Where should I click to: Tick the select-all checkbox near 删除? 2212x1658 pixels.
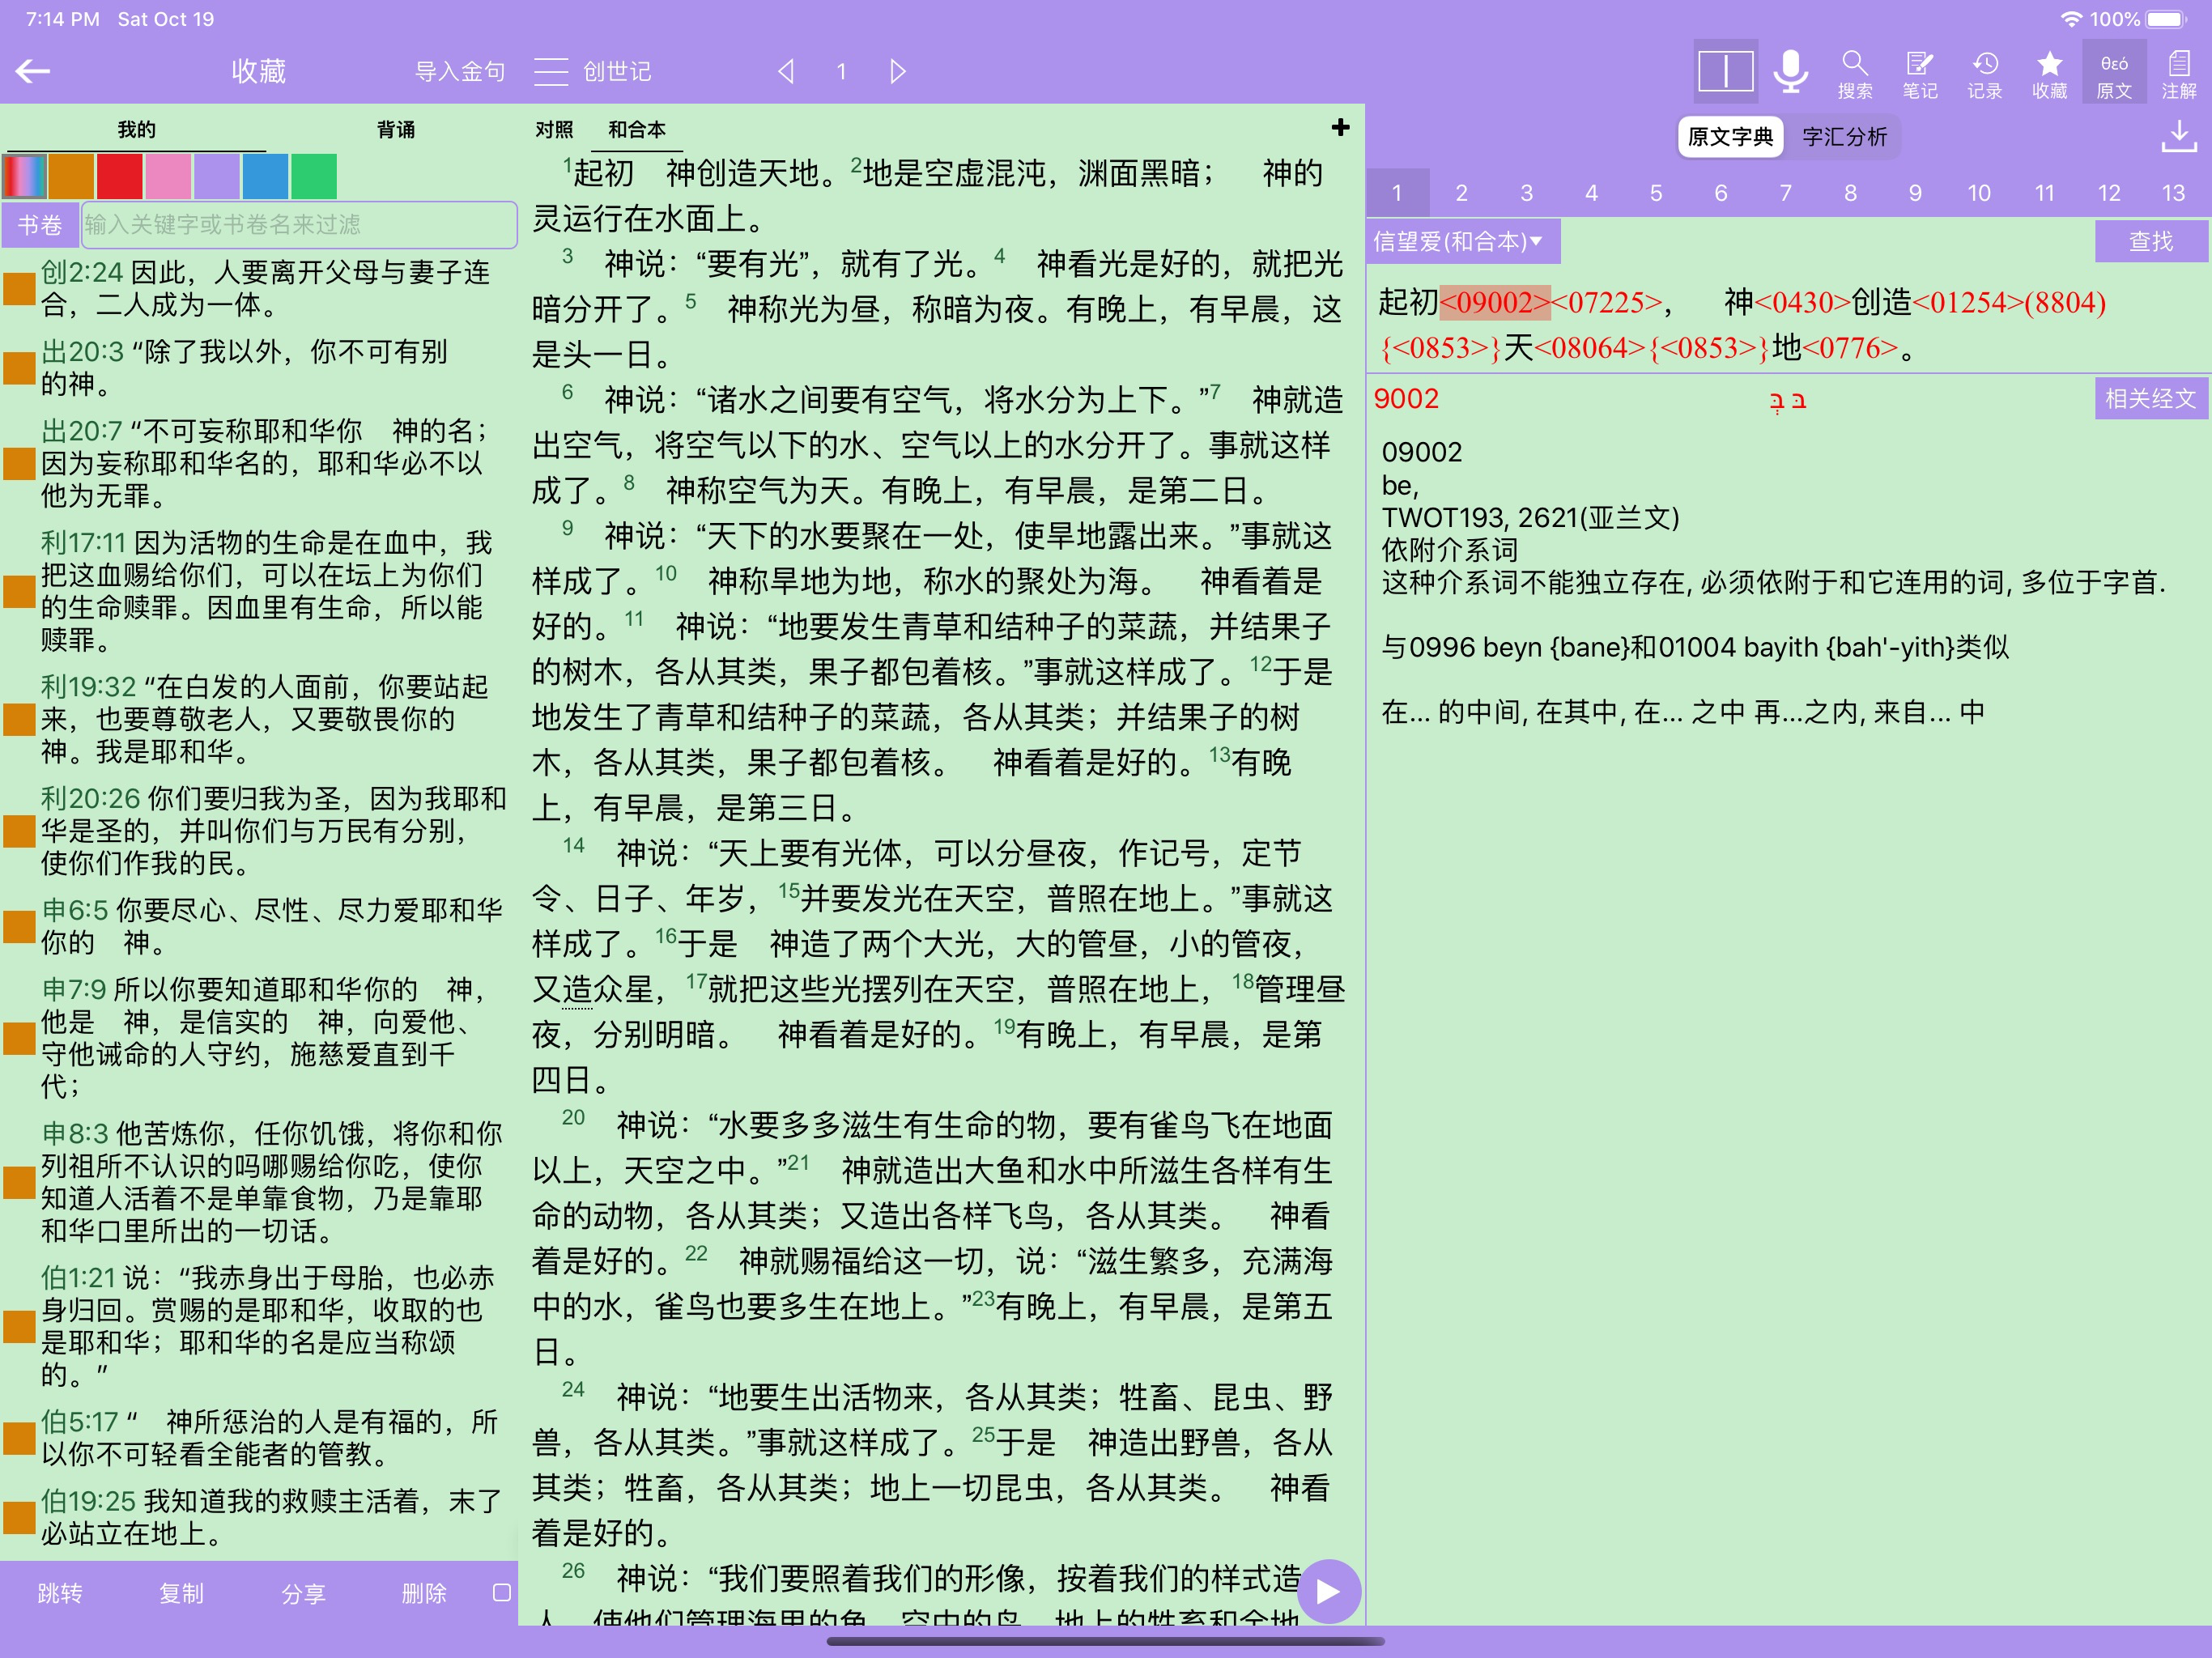click(x=502, y=1593)
